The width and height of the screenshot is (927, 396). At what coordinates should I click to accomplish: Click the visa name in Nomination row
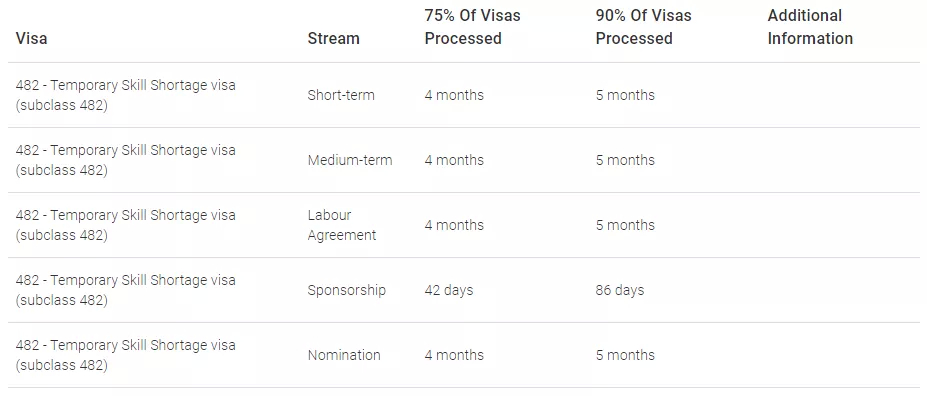tap(126, 355)
